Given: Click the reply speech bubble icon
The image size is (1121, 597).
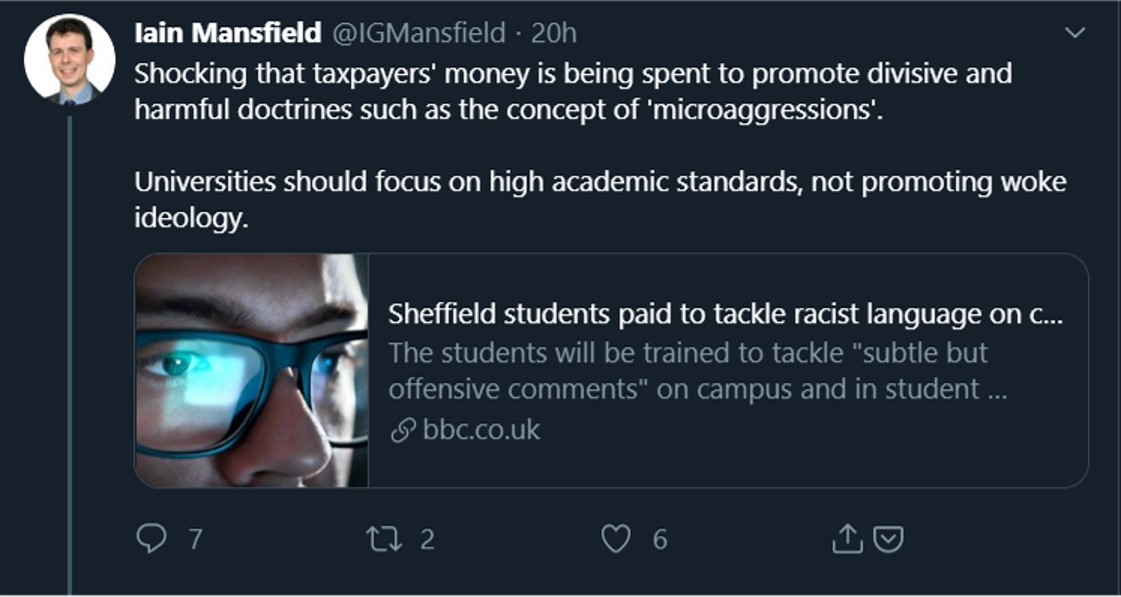Looking at the screenshot, I should pyautogui.click(x=151, y=539).
